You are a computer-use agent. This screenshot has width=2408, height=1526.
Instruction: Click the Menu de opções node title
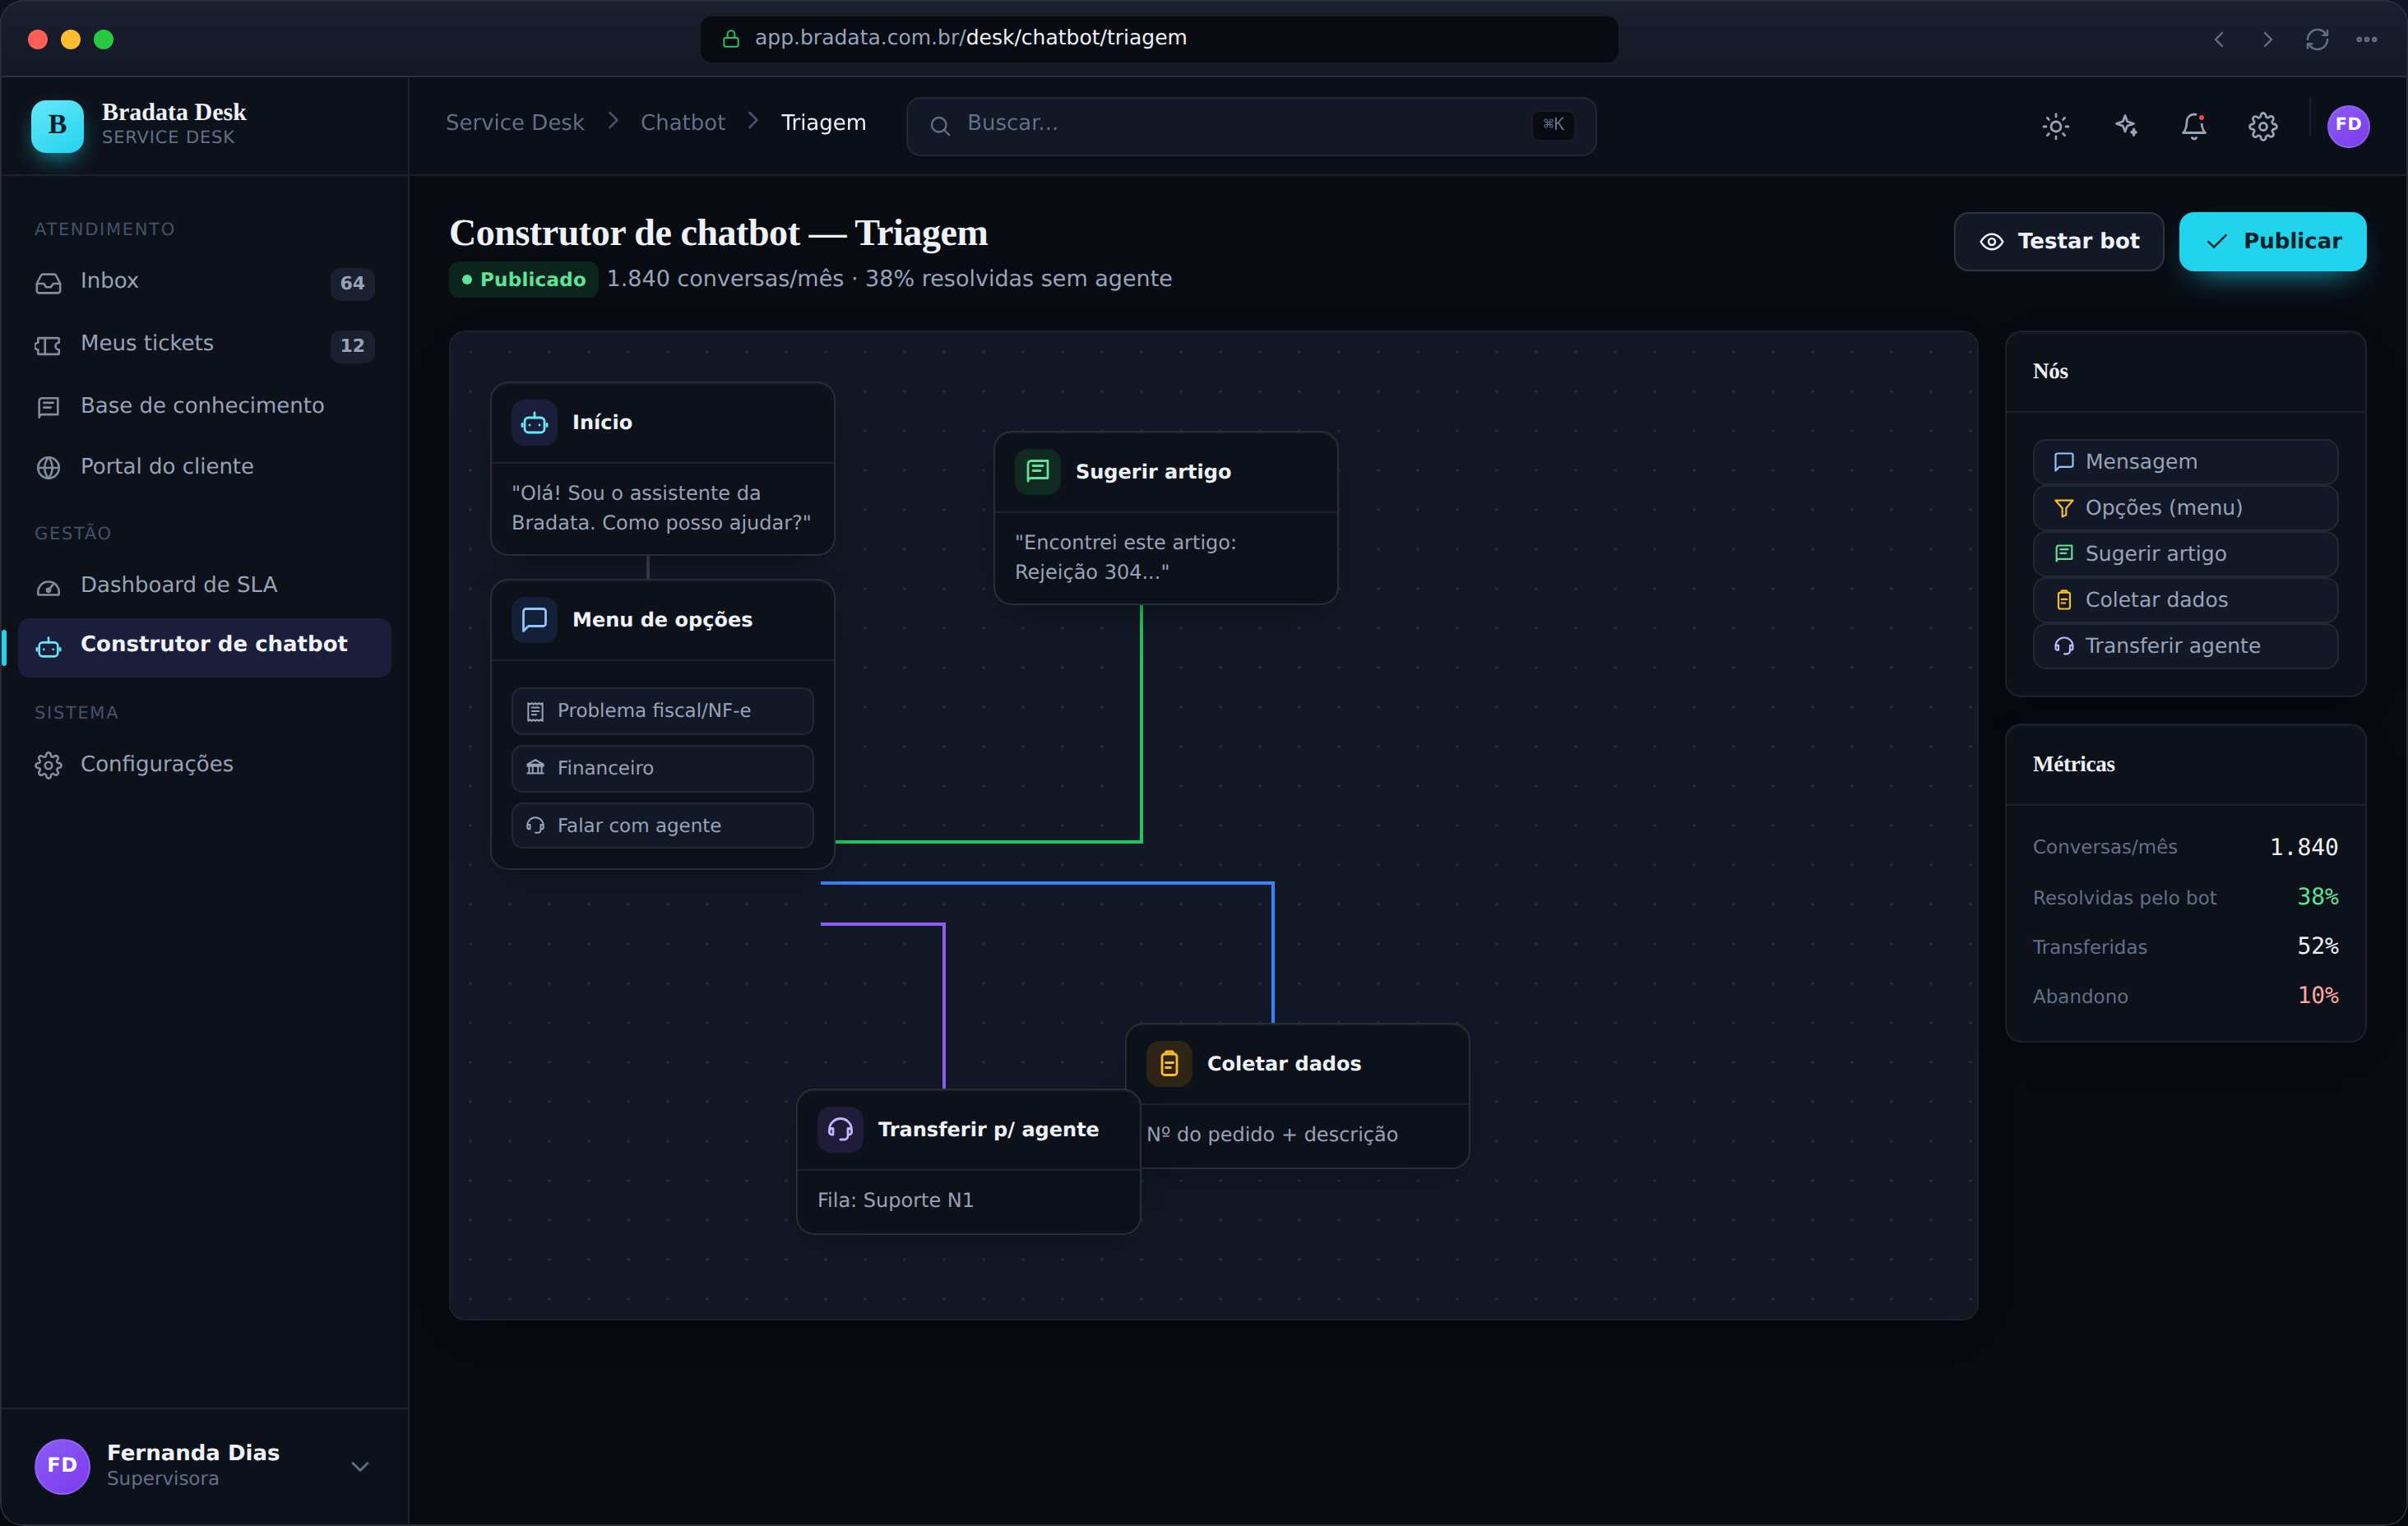662,620
